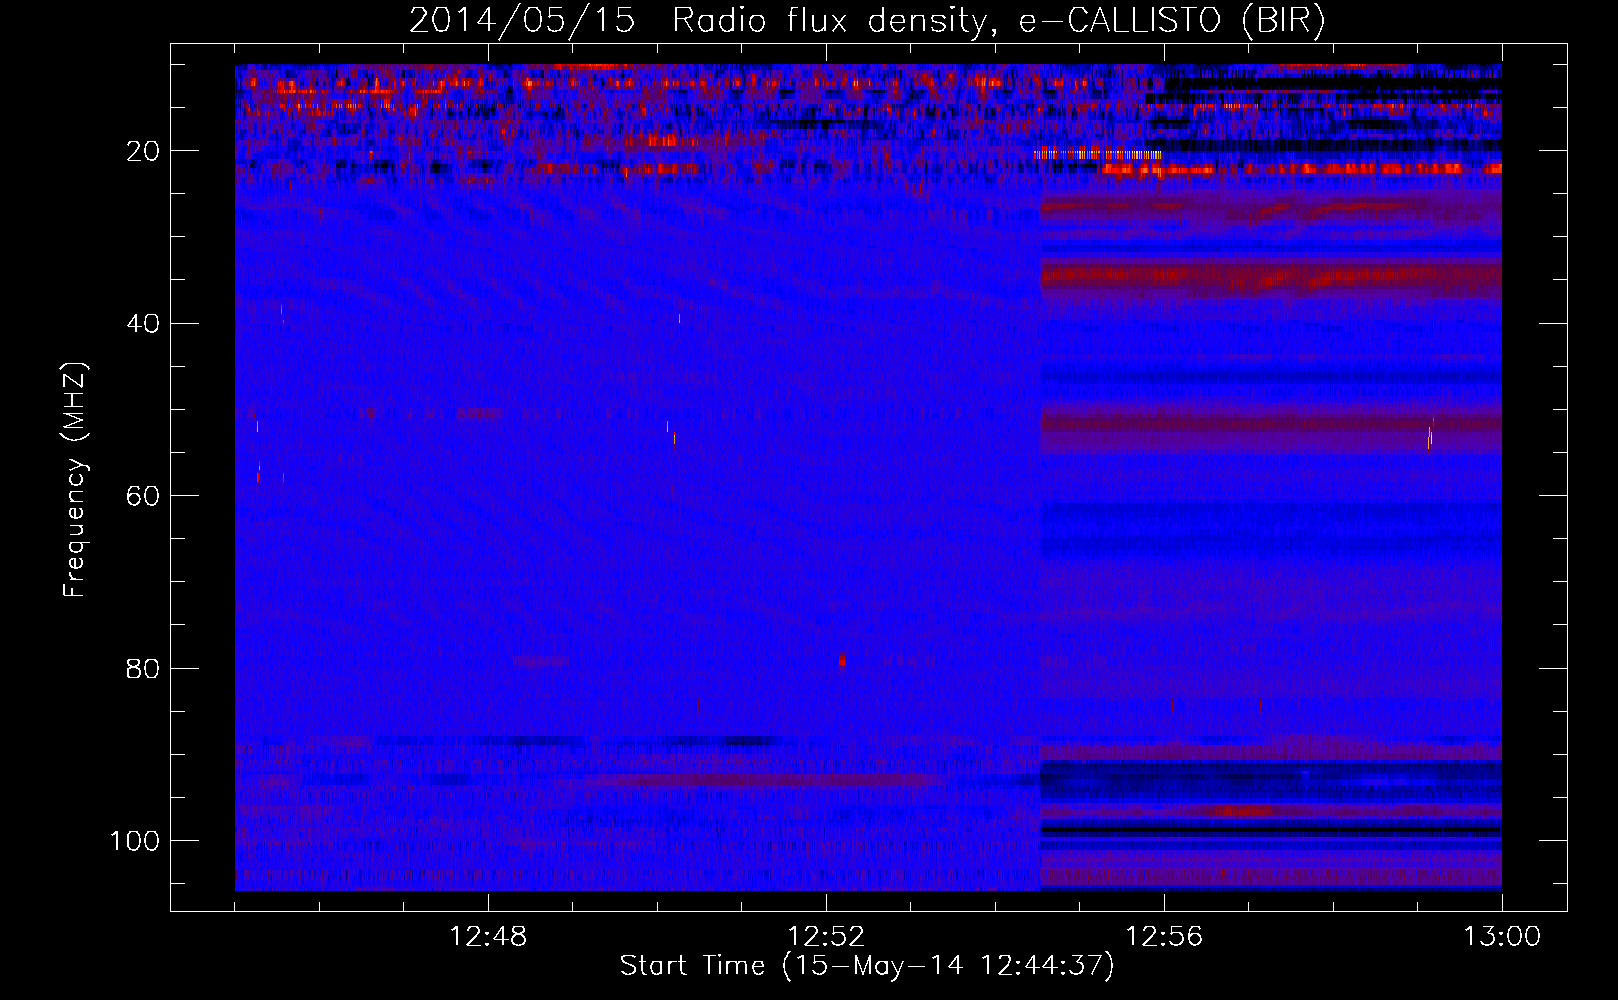Viewport: 1618px width, 1000px height.
Task: Click the '12:48' time tick label
Action: (488, 937)
